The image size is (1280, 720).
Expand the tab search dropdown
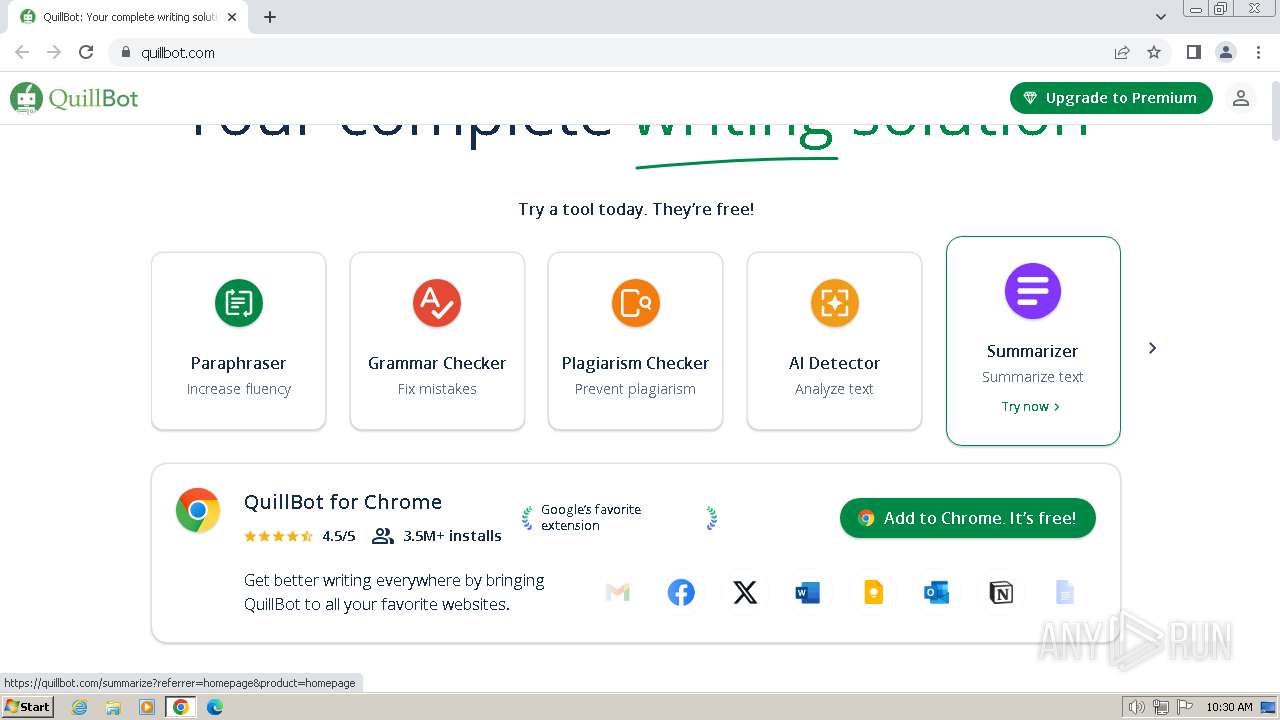point(1160,16)
